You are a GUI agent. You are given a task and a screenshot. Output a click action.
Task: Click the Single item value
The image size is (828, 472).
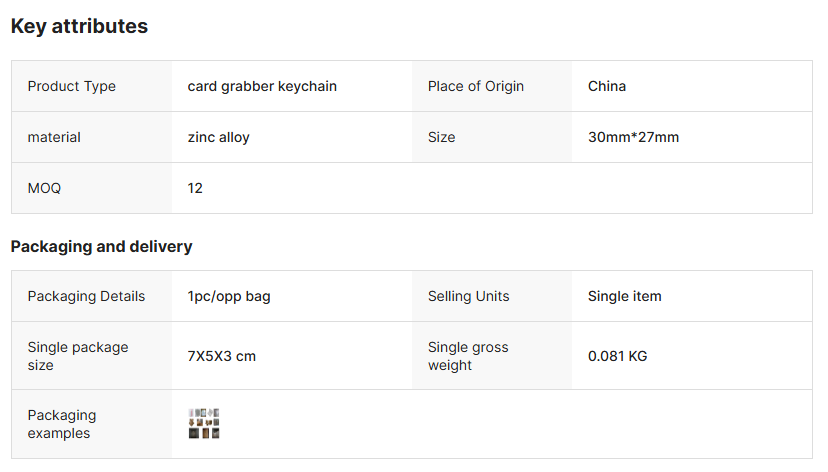click(624, 296)
